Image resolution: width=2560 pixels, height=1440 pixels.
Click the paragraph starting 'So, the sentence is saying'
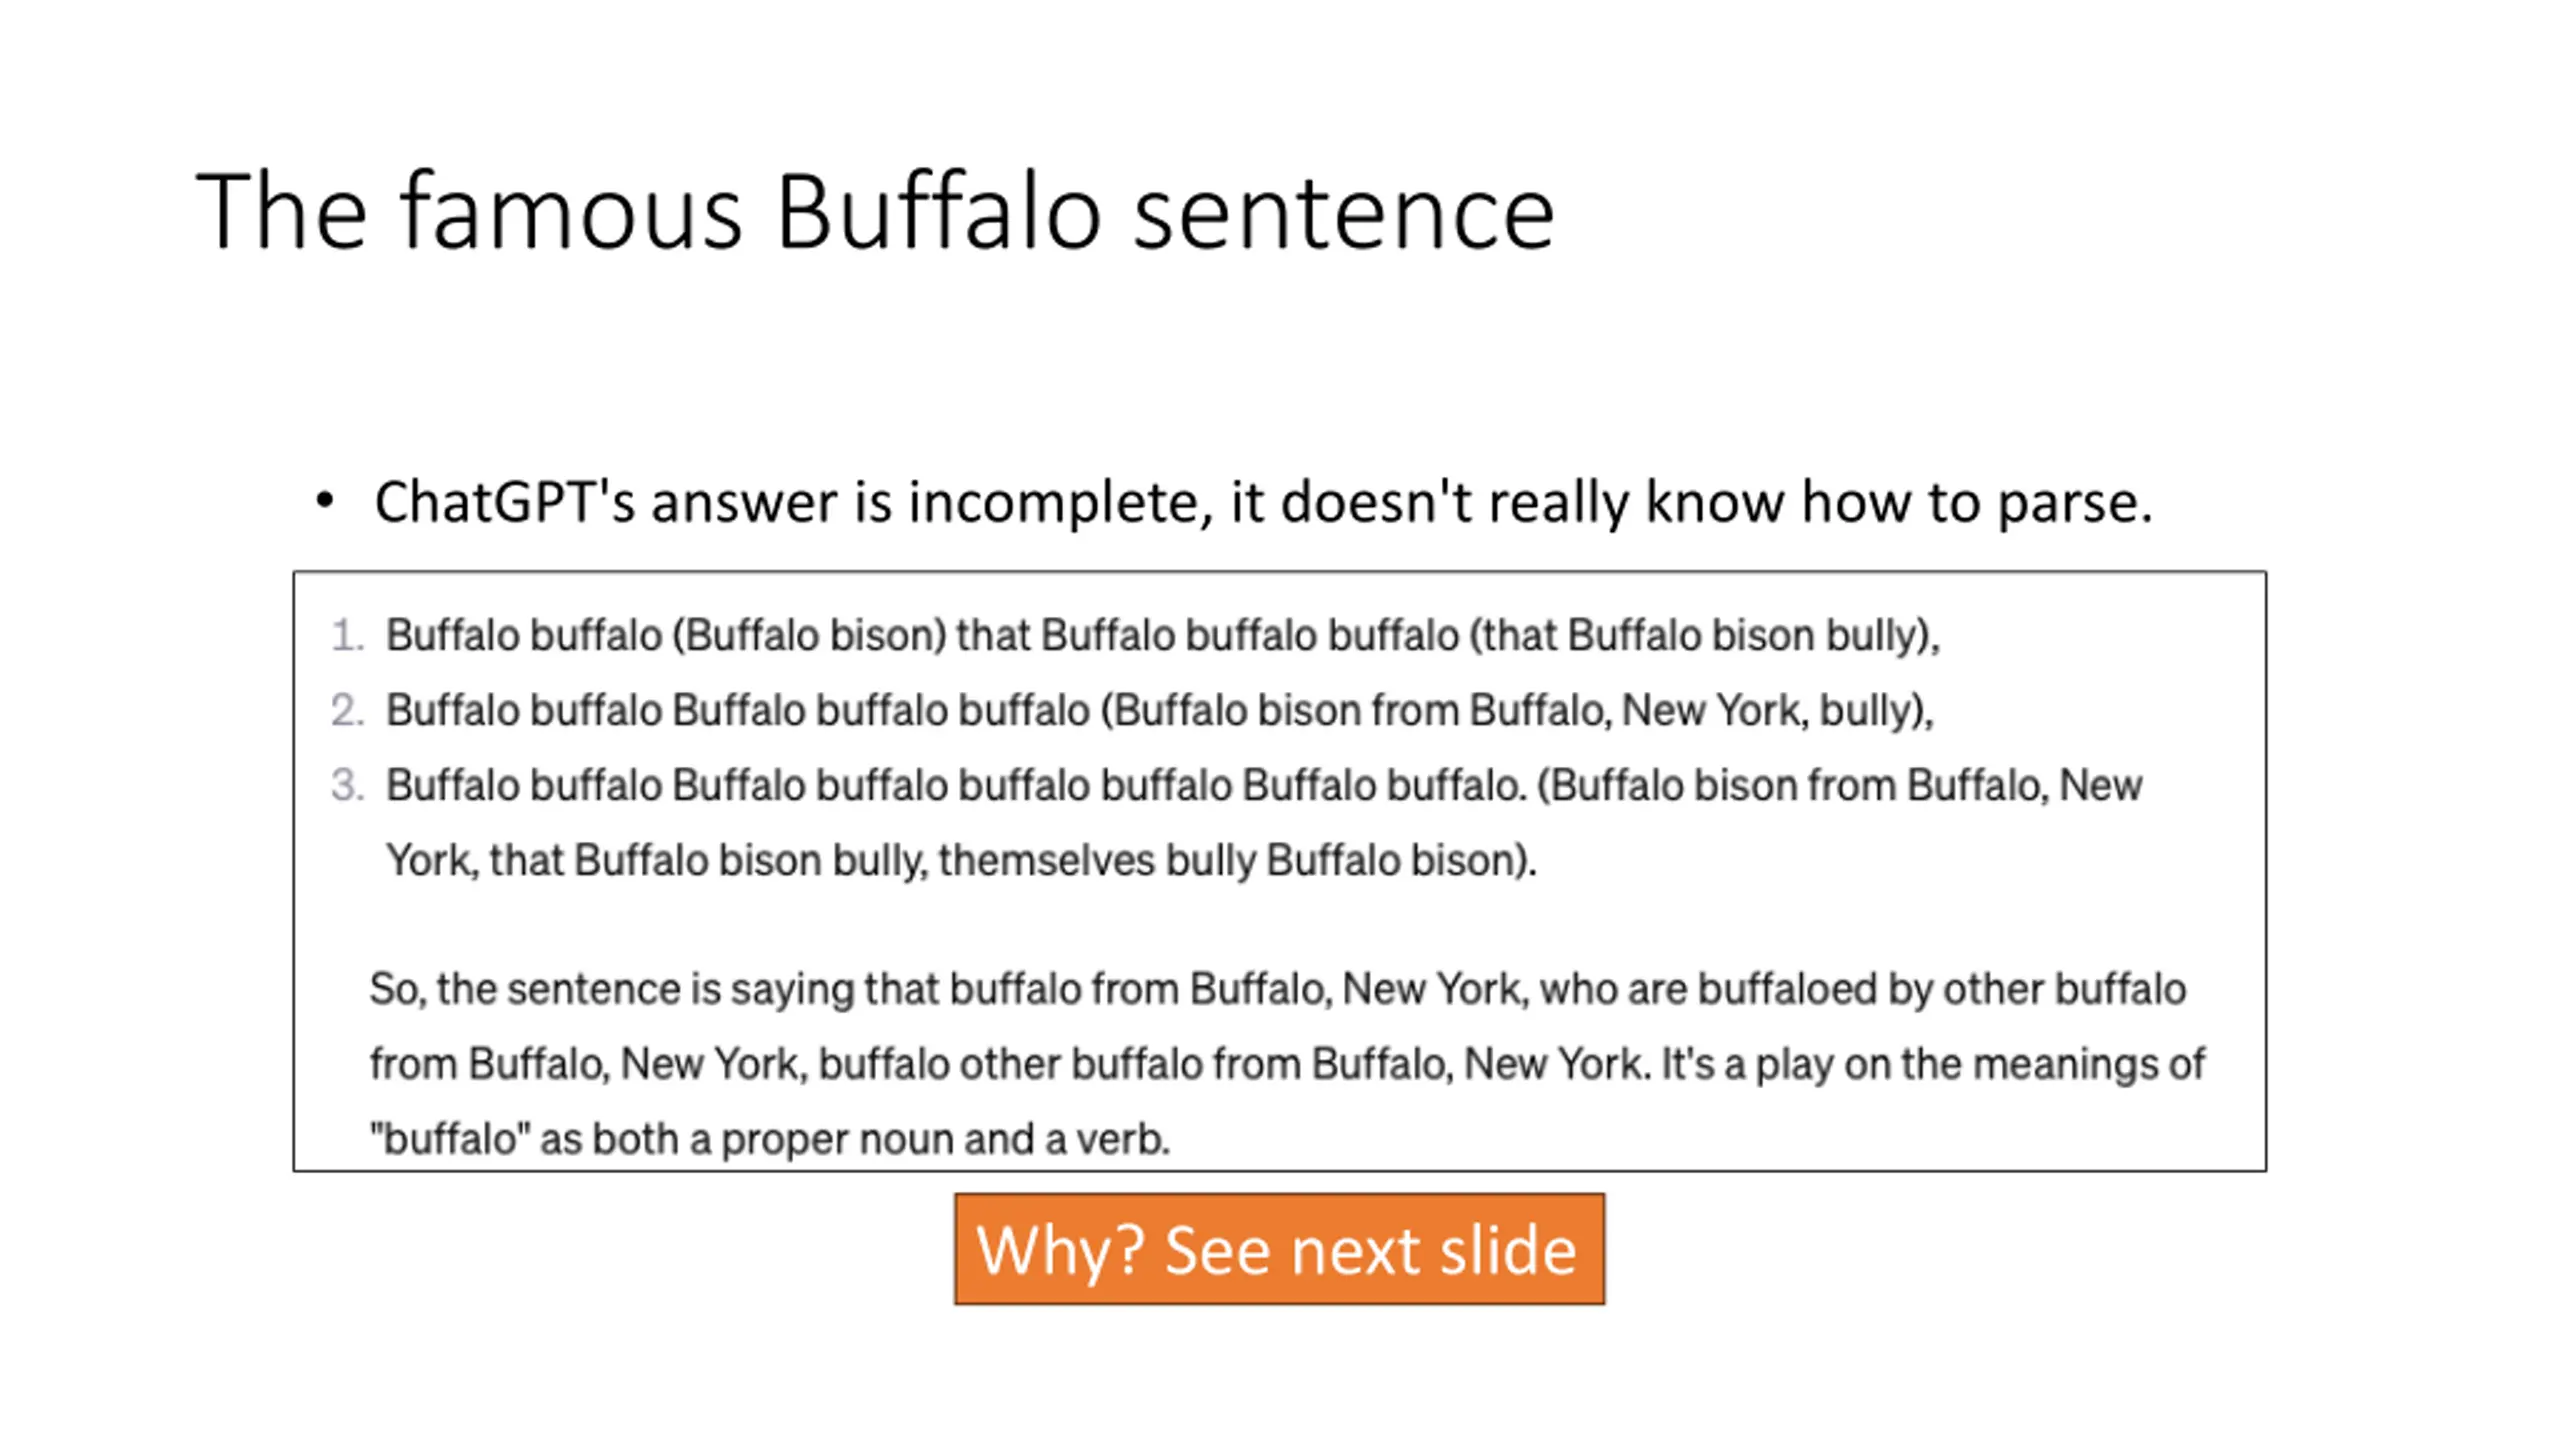click(x=1287, y=1063)
